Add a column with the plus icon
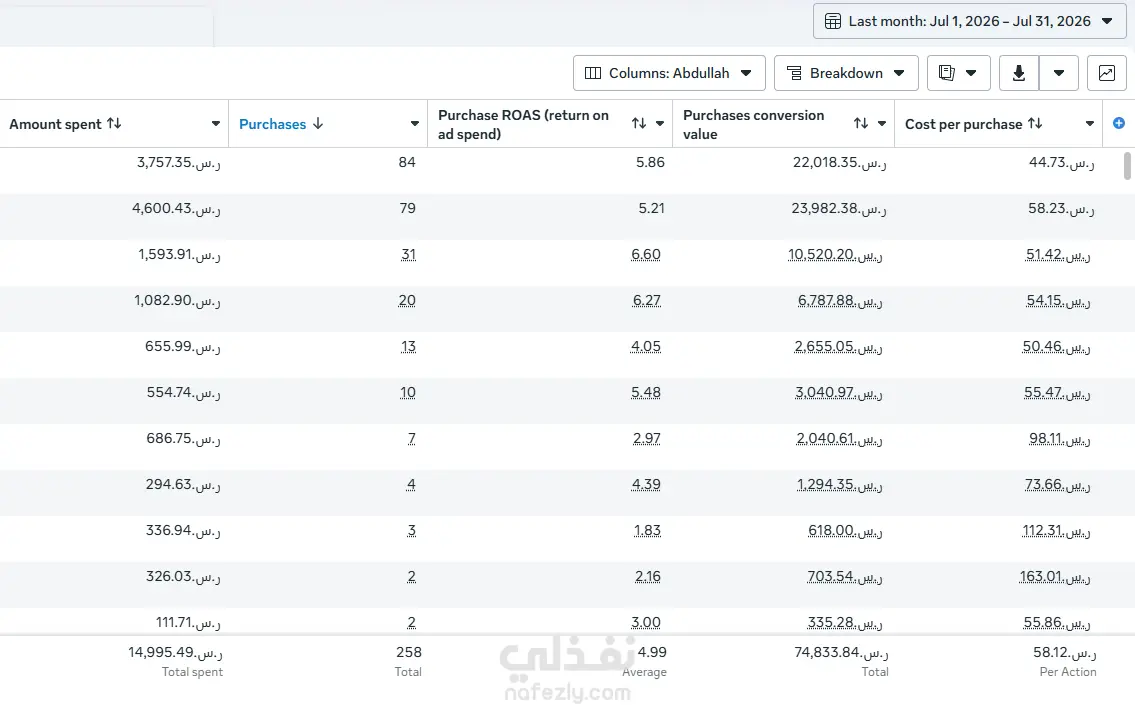This screenshot has height=705, width=1135. tap(1118, 123)
